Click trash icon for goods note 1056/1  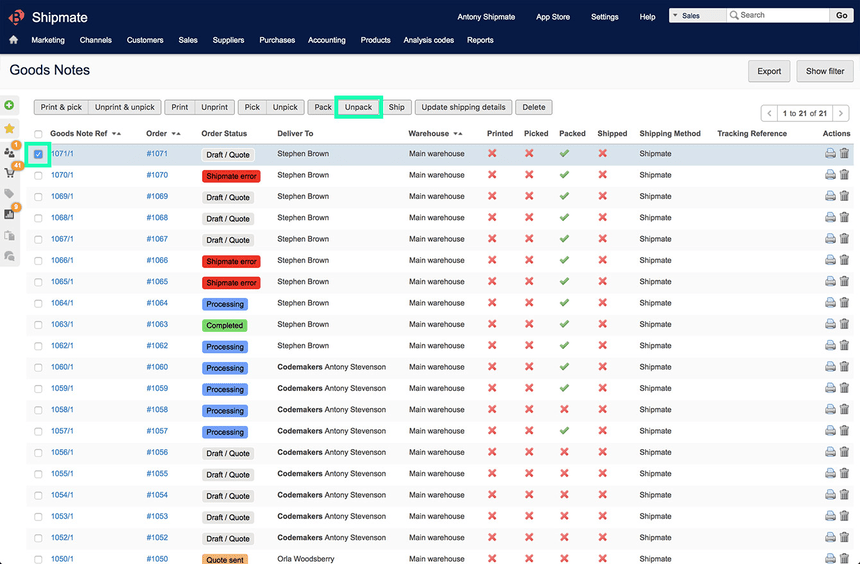[845, 452]
